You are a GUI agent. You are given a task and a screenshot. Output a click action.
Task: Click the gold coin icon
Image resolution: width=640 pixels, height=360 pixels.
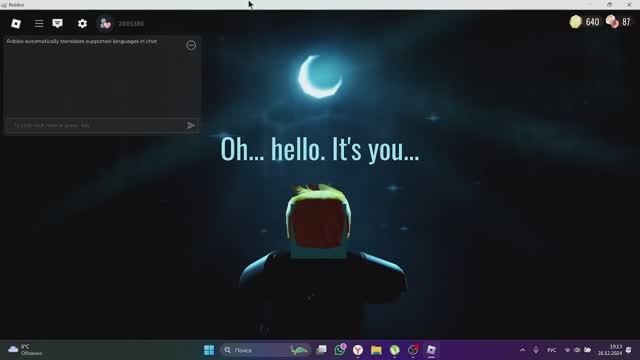(576, 22)
